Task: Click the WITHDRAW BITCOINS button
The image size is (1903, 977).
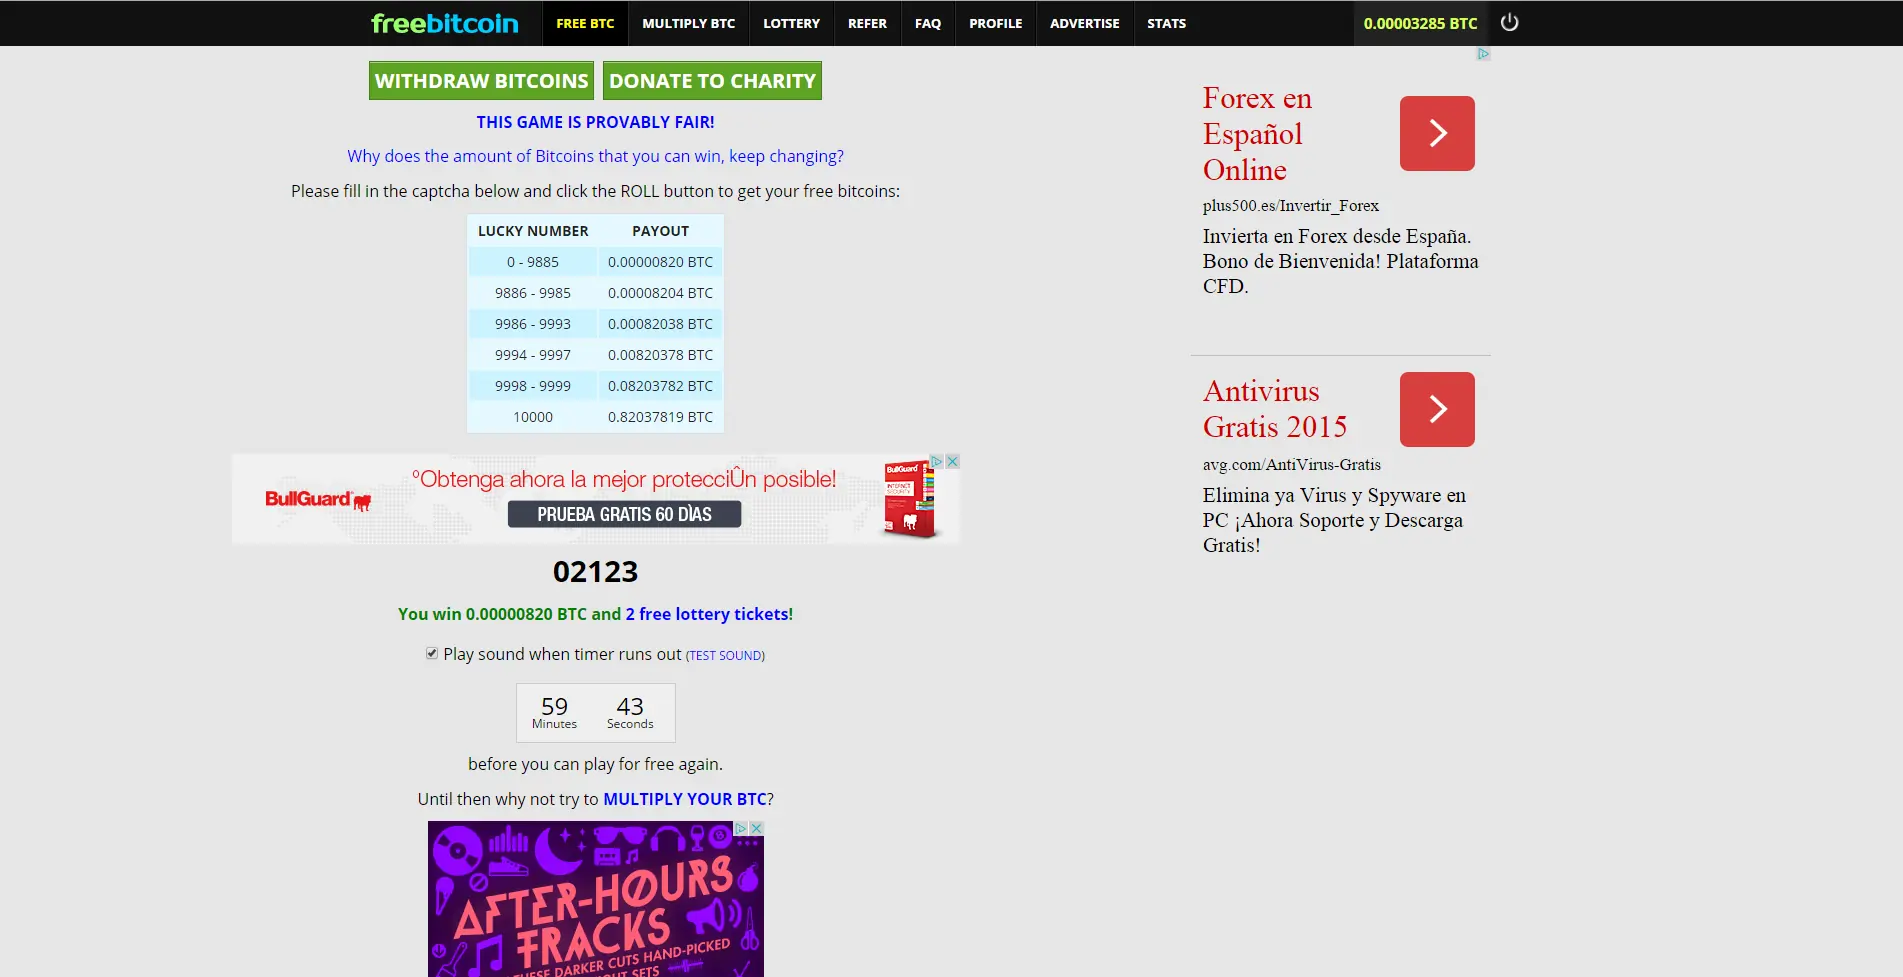Action: 481,81
